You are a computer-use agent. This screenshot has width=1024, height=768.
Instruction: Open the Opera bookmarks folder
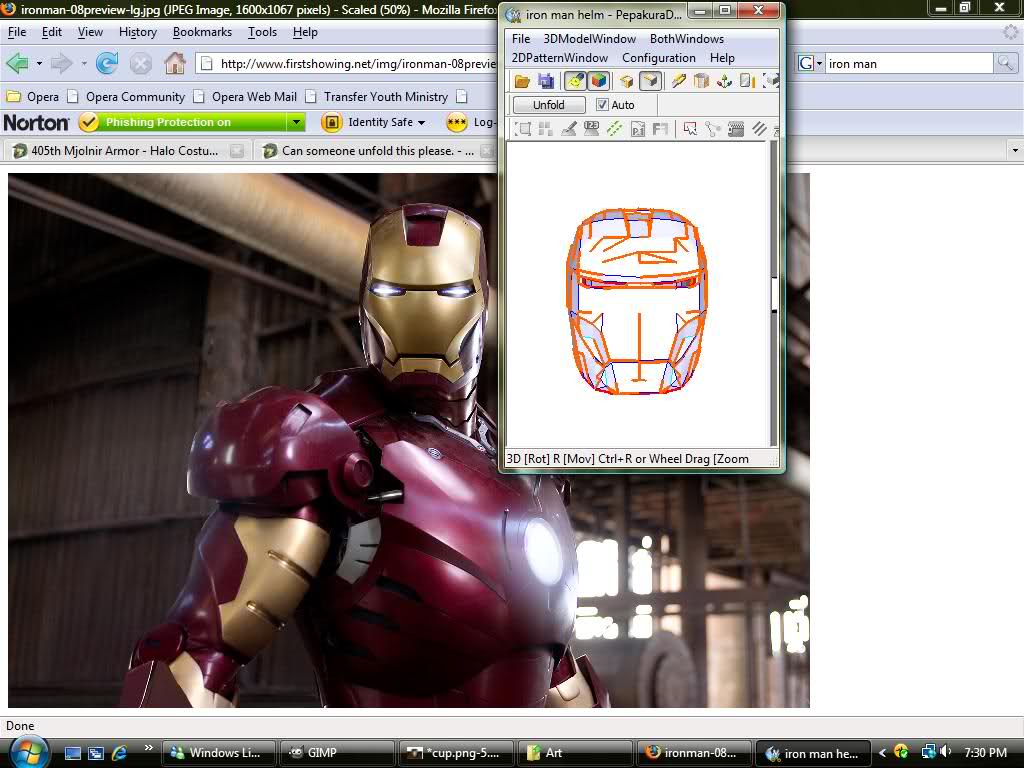pos(33,97)
